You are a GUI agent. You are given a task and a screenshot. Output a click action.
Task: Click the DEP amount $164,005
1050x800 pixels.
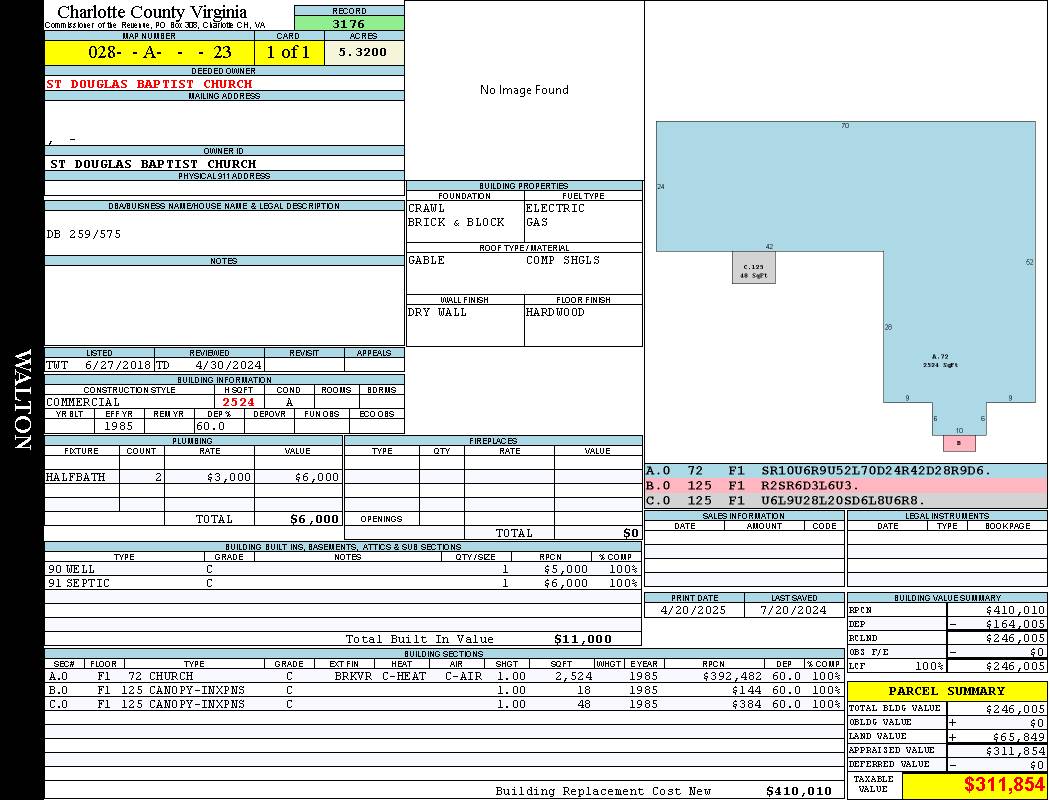pyautogui.click(x=1015, y=625)
